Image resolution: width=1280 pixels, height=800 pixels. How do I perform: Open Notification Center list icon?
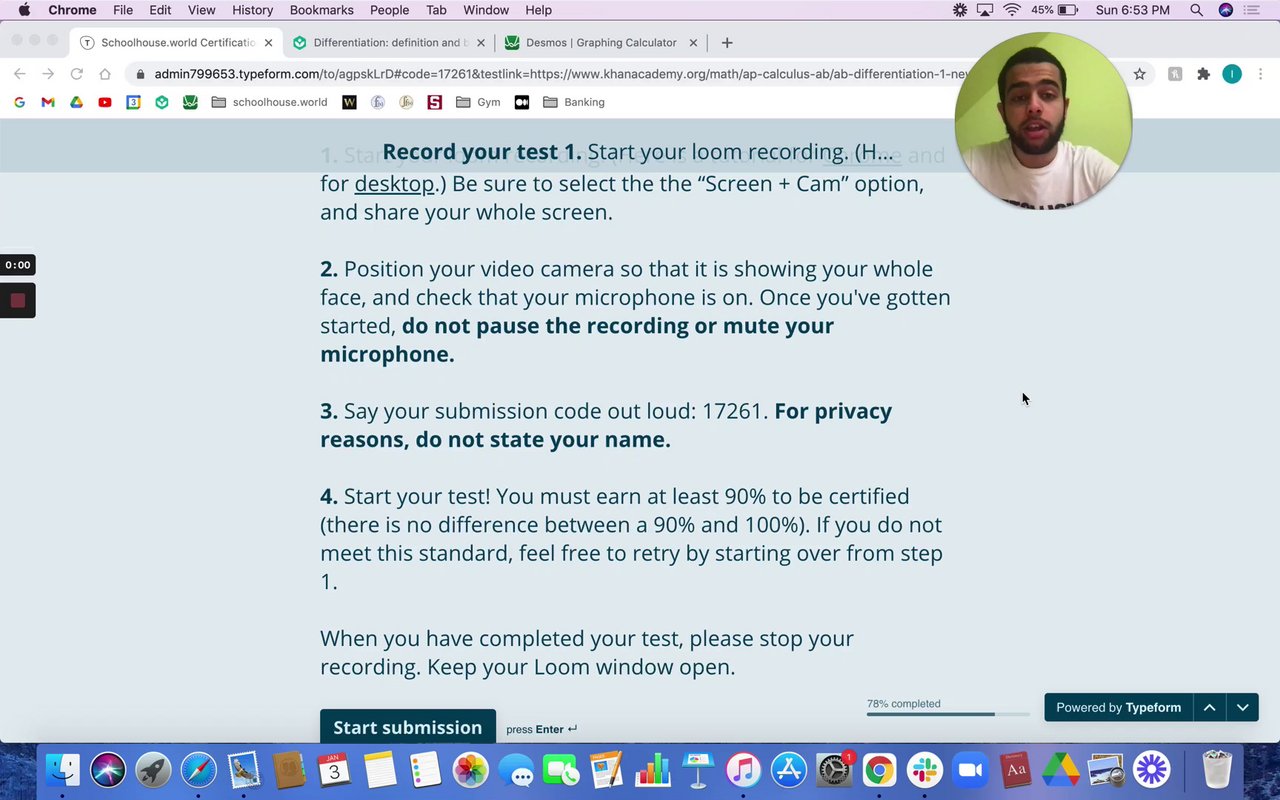point(1252,10)
